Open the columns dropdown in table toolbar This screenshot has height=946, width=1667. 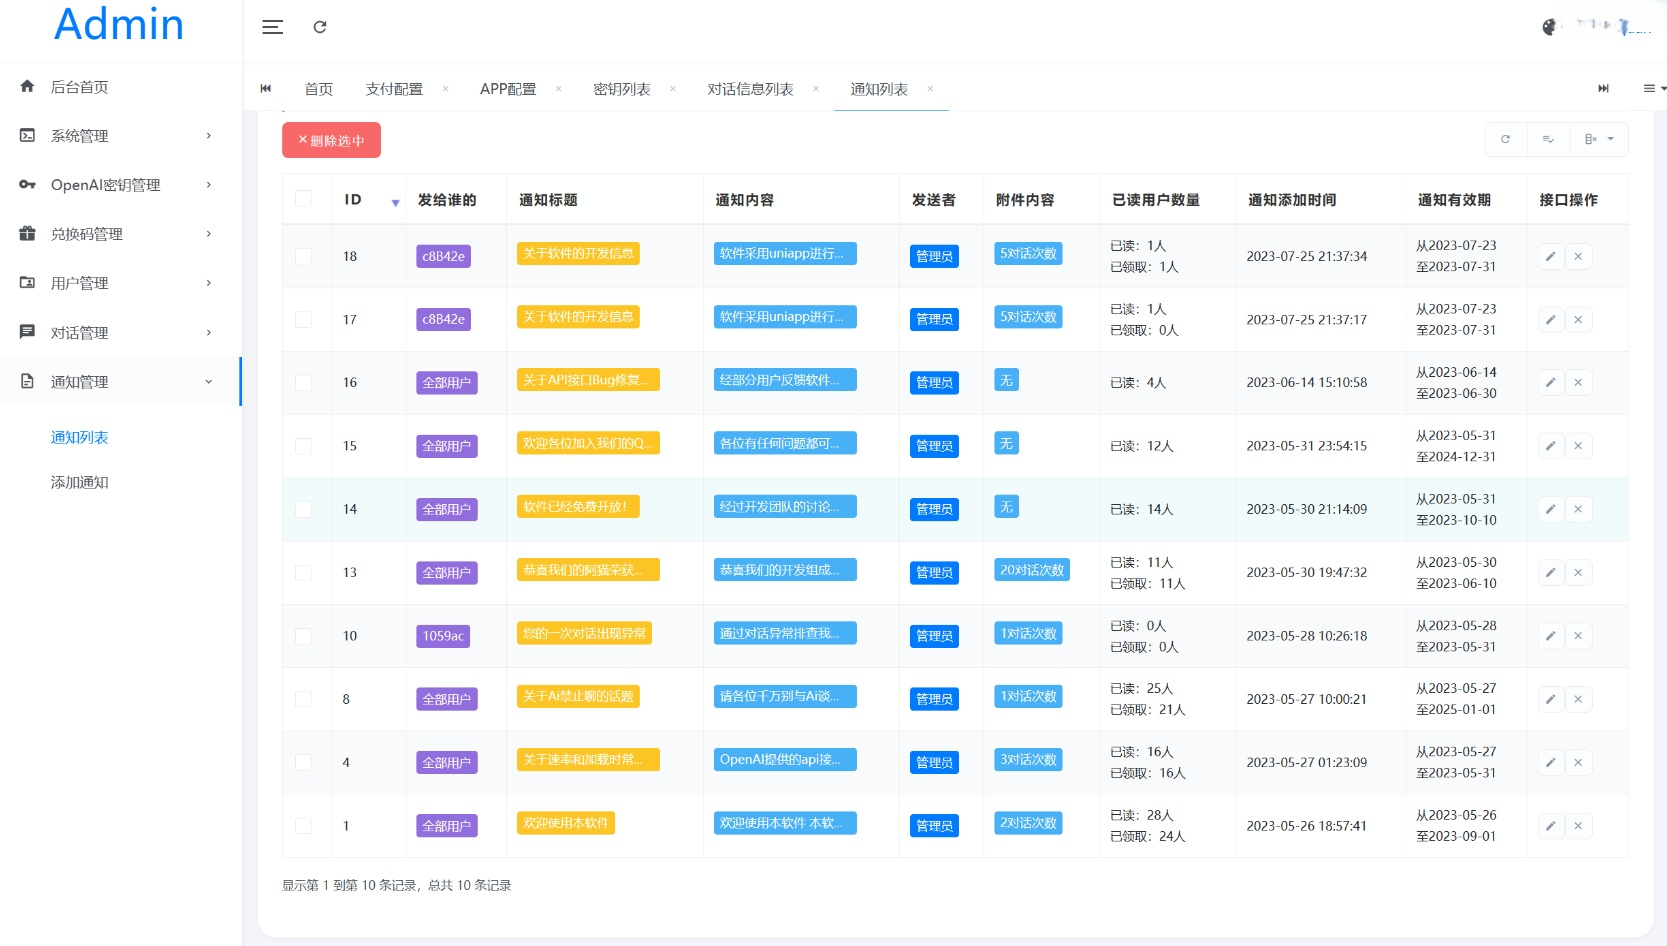[1599, 140]
